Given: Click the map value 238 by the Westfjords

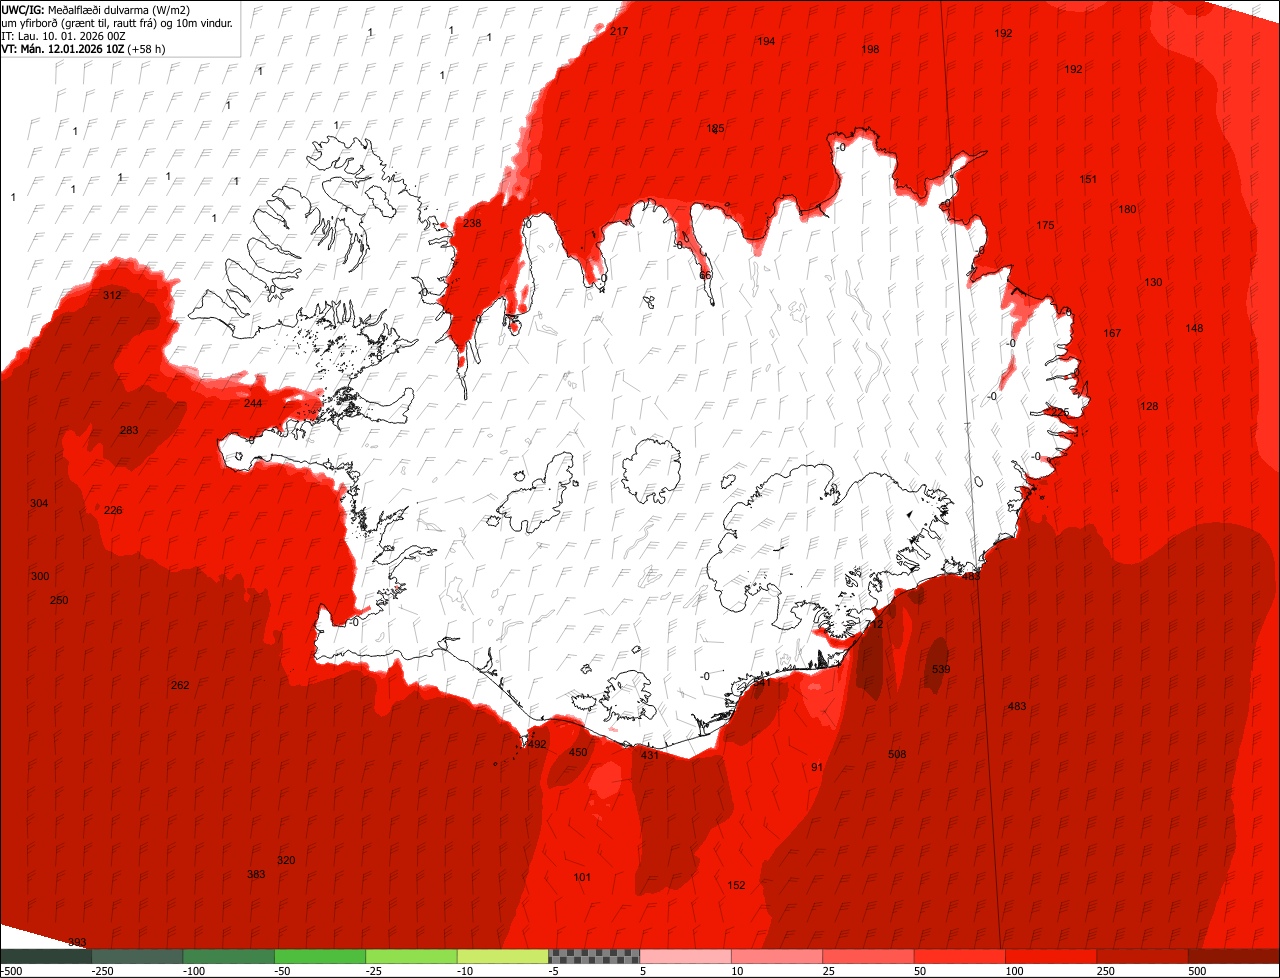Looking at the screenshot, I should click(x=472, y=223).
